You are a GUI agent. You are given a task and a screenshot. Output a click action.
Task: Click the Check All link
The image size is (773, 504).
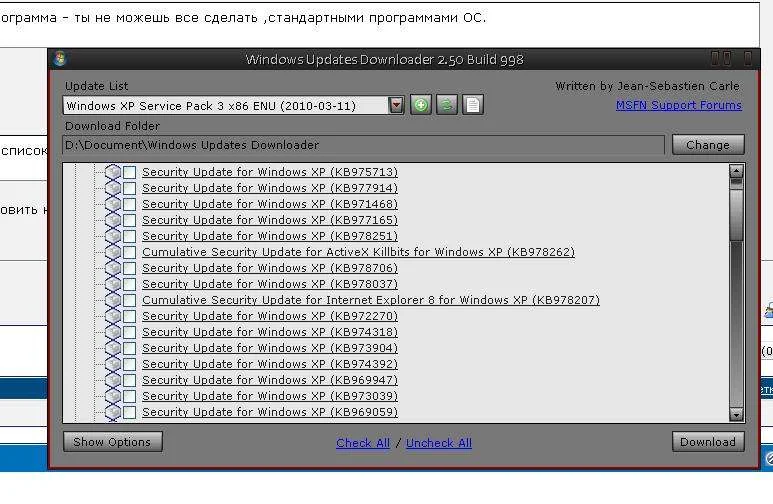[x=363, y=443]
